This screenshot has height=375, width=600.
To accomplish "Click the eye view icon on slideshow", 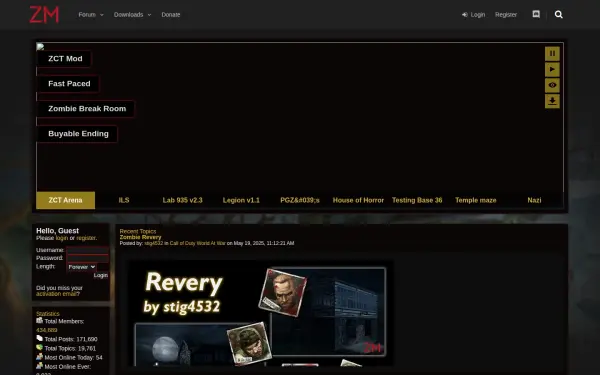I will click(552, 85).
